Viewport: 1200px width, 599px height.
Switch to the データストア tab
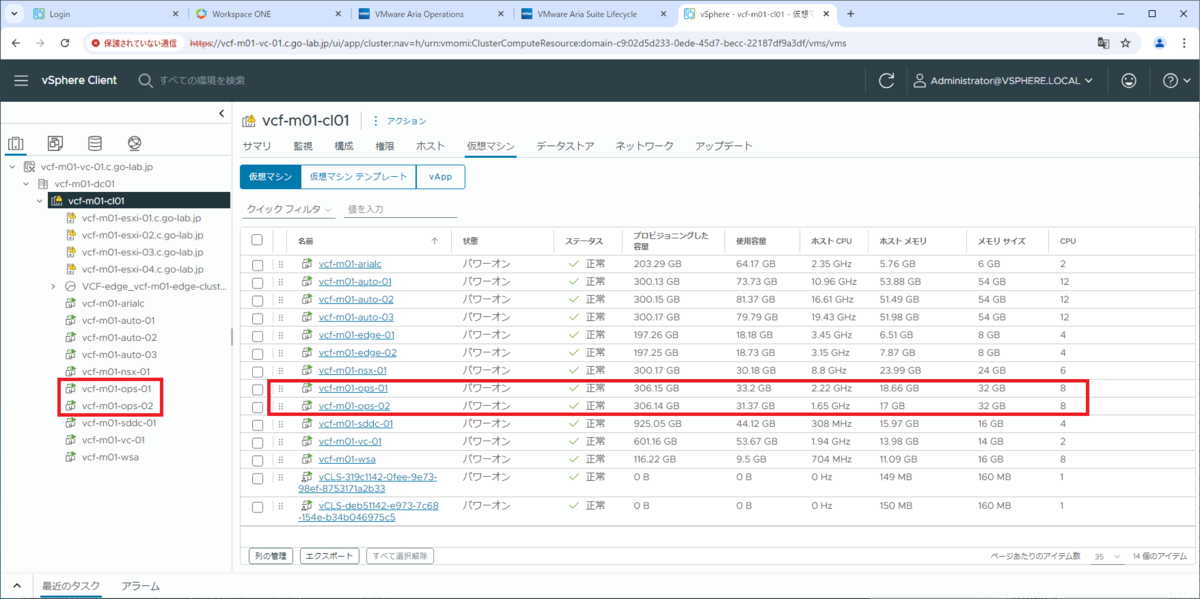(x=565, y=146)
